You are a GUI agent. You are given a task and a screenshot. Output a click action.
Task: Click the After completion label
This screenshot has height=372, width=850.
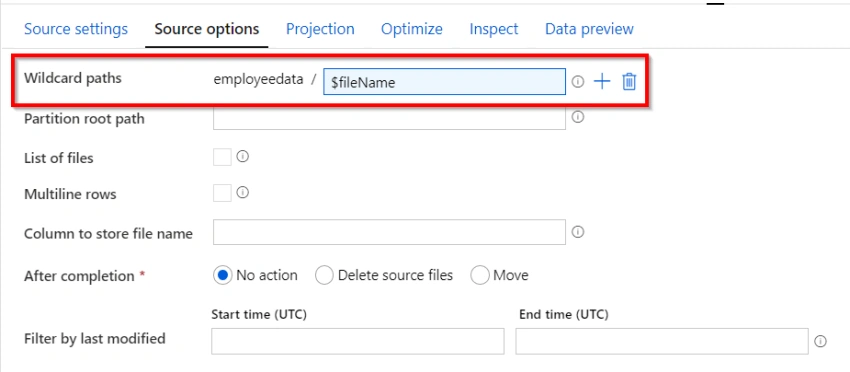point(79,276)
